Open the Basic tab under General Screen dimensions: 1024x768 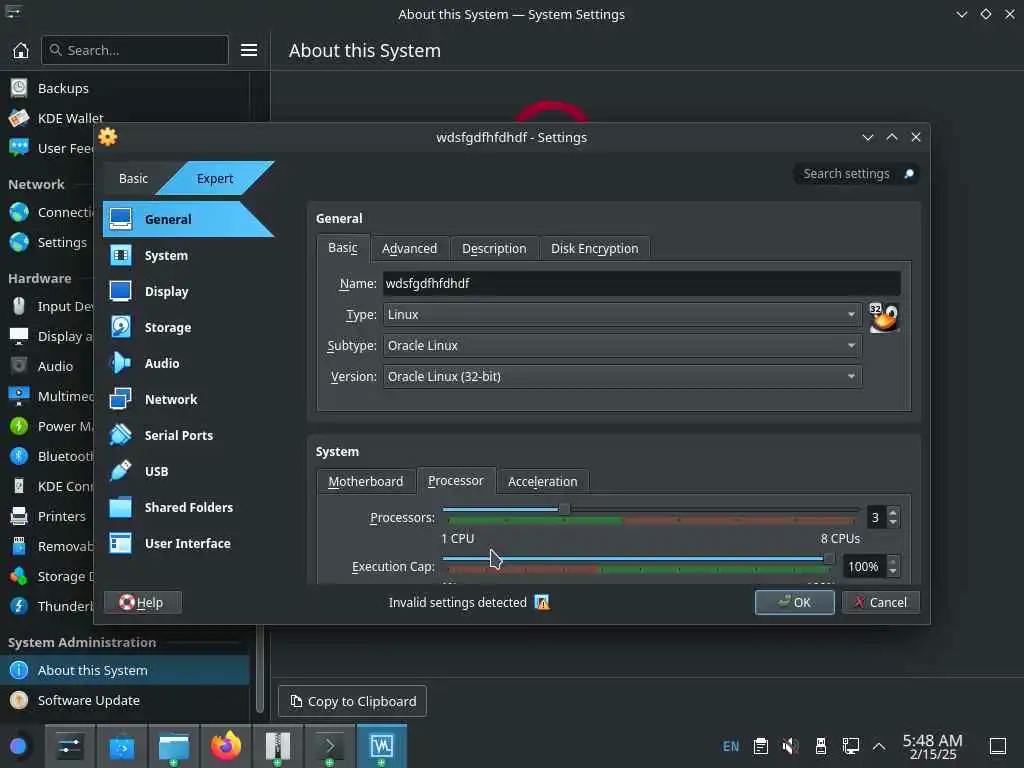pyautogui.click(x=343, y=248)
